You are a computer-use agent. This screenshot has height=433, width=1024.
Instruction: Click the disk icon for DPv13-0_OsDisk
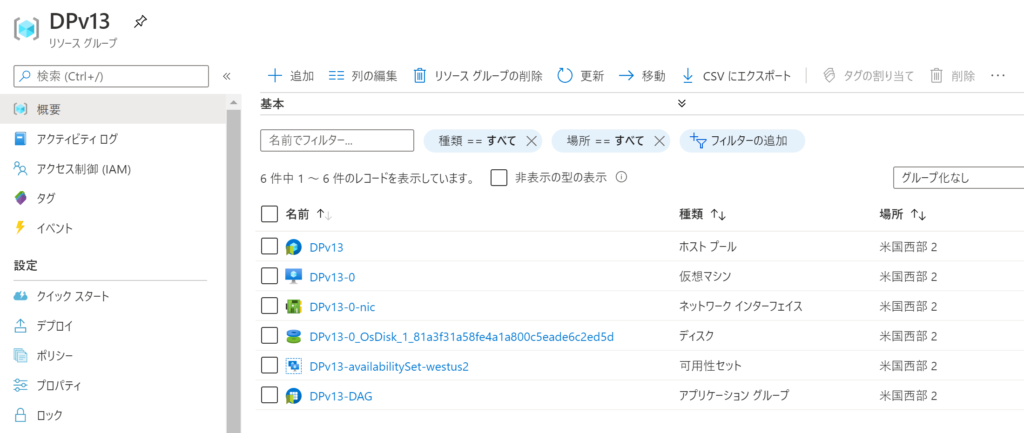point(294,336)
